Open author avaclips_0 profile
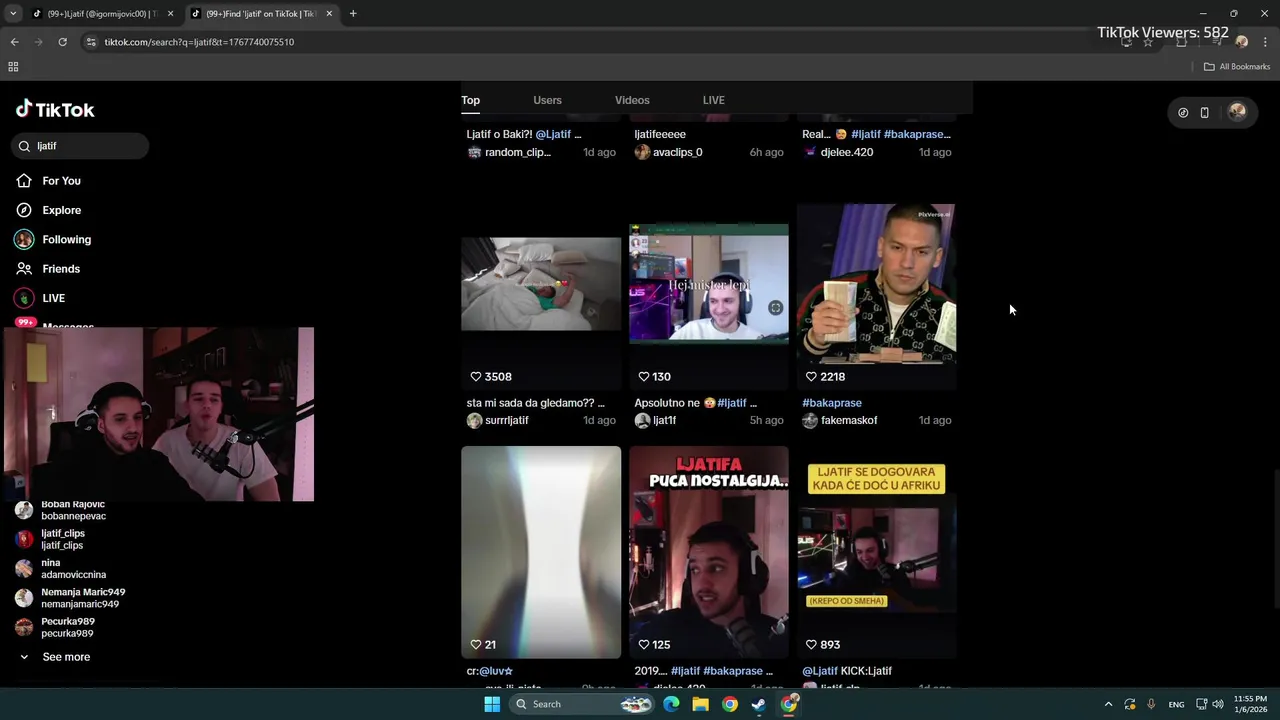This screenshot has width=1280, height=720. (678, 152)
